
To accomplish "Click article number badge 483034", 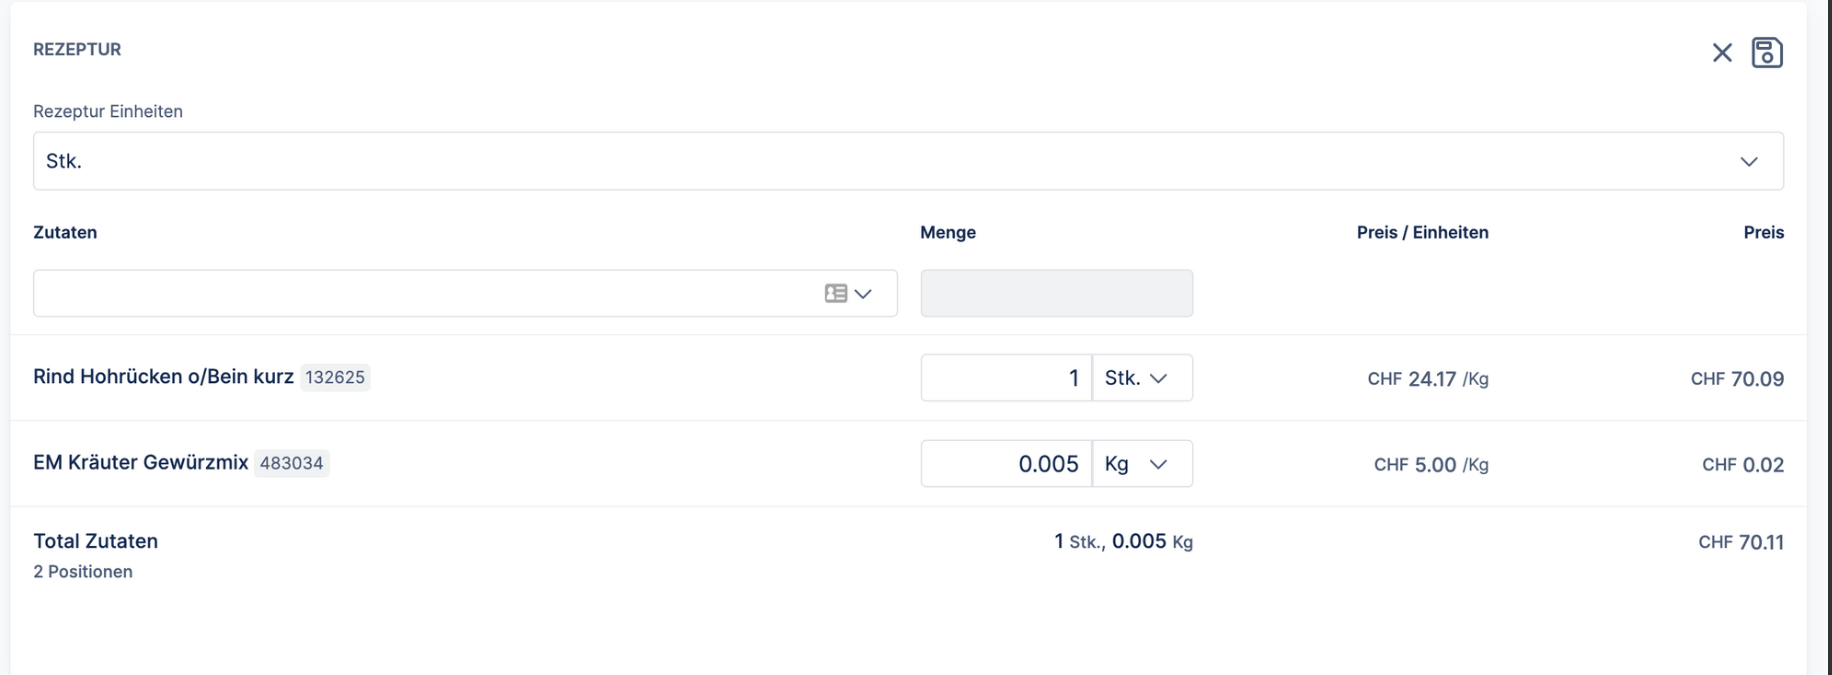I will pyautogui.click(x=291, y=464).
